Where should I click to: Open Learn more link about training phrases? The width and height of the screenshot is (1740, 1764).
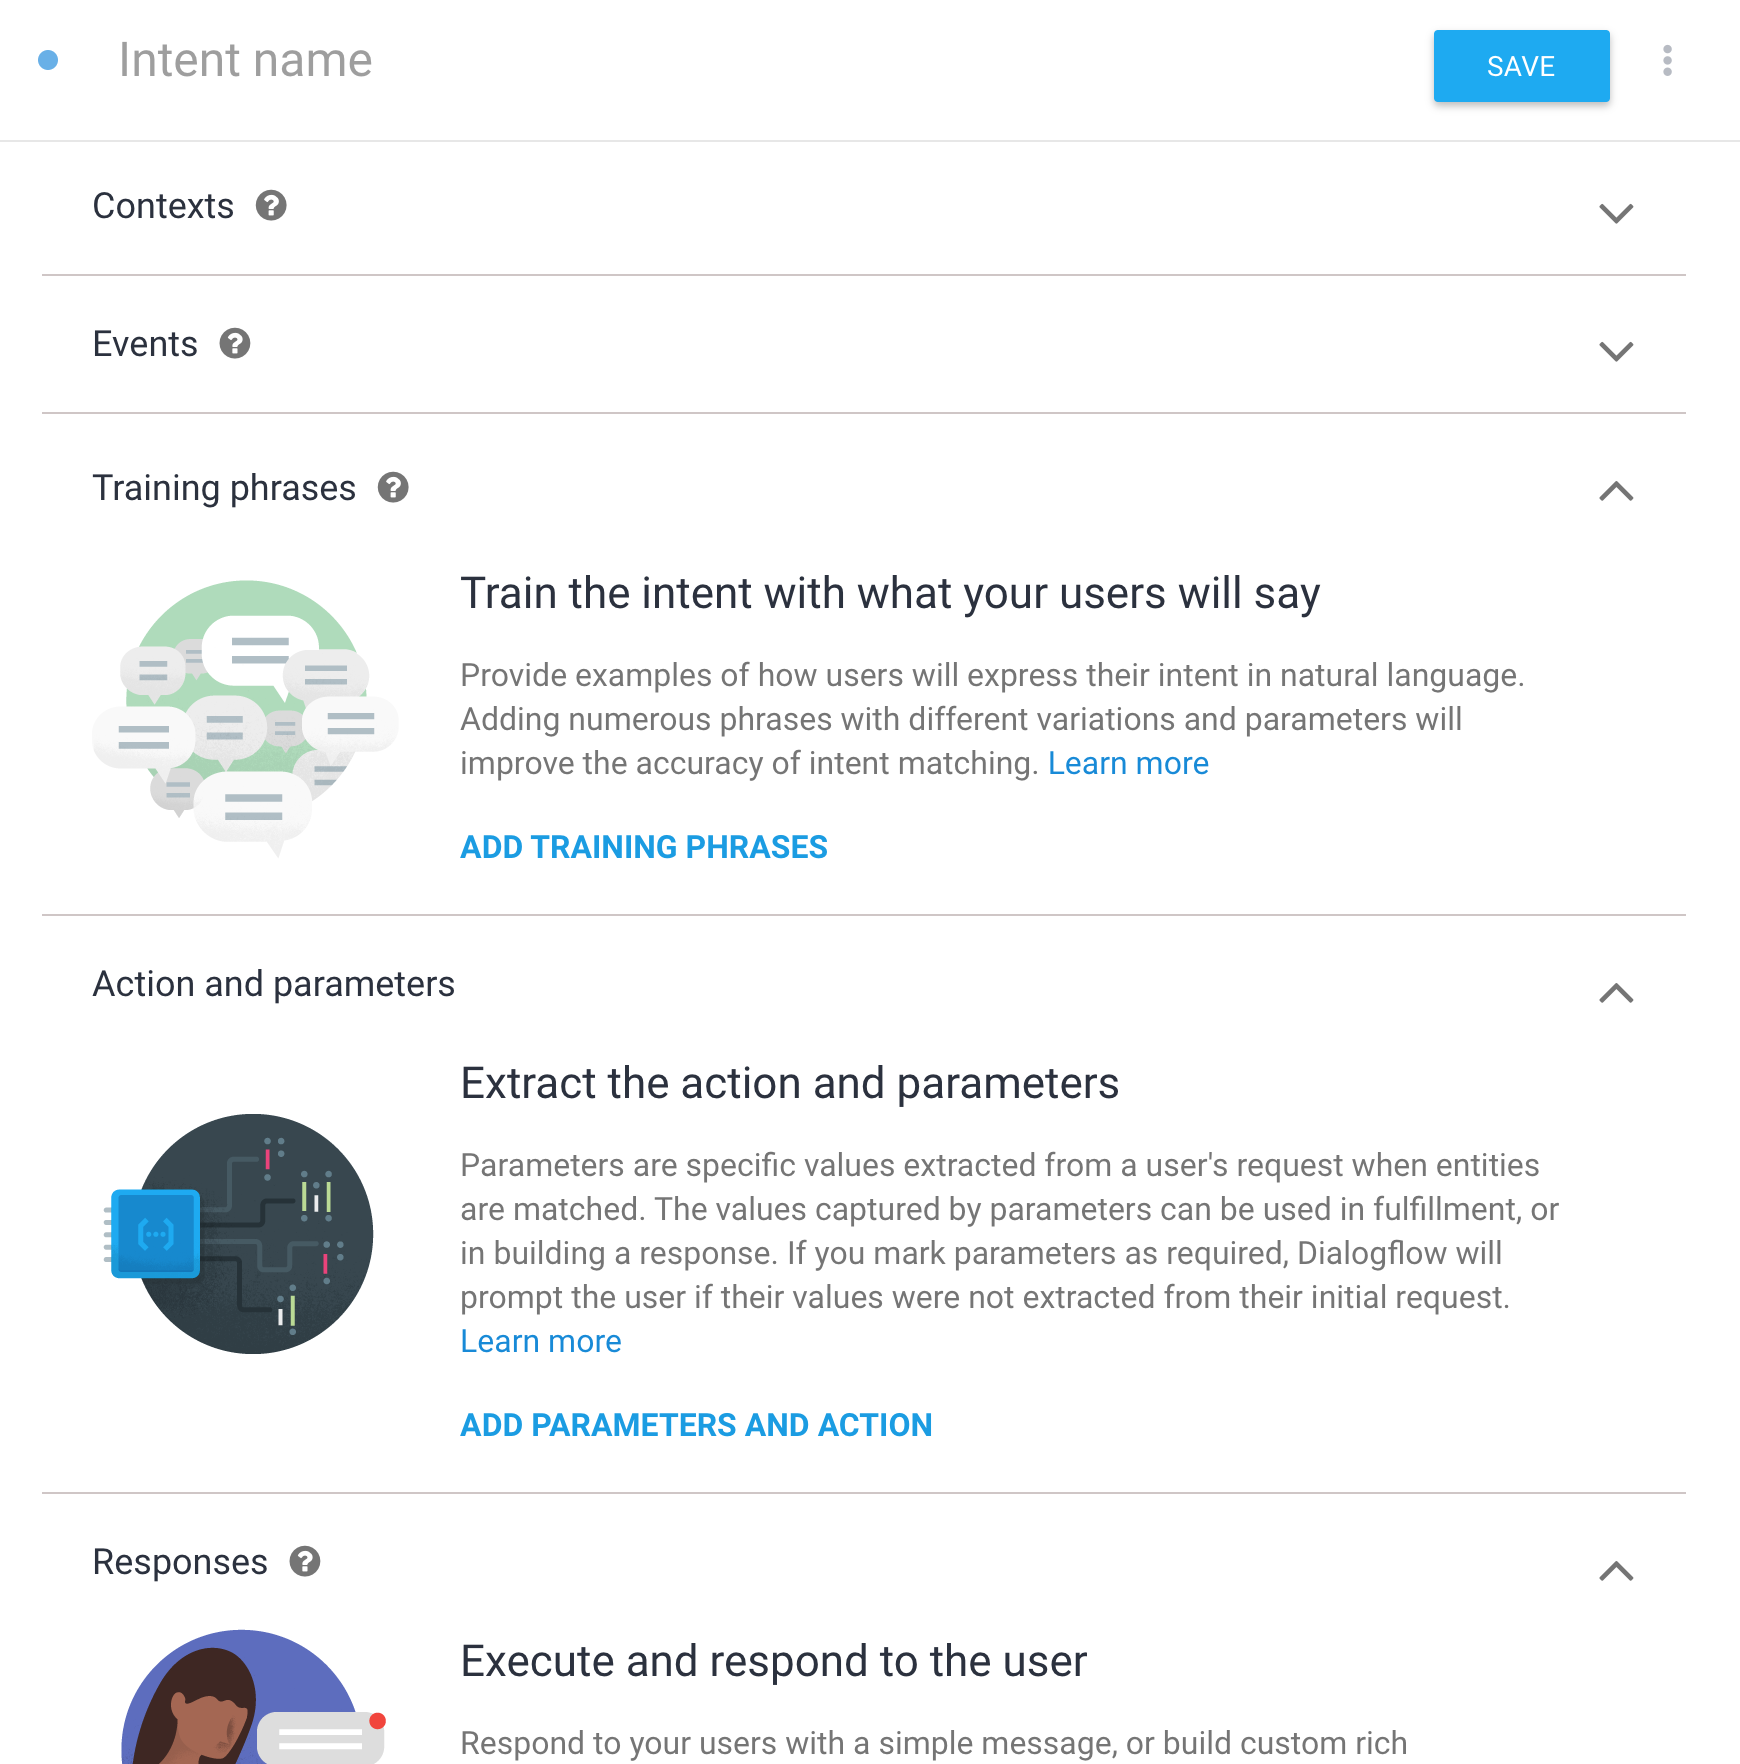pos(1128,764)
